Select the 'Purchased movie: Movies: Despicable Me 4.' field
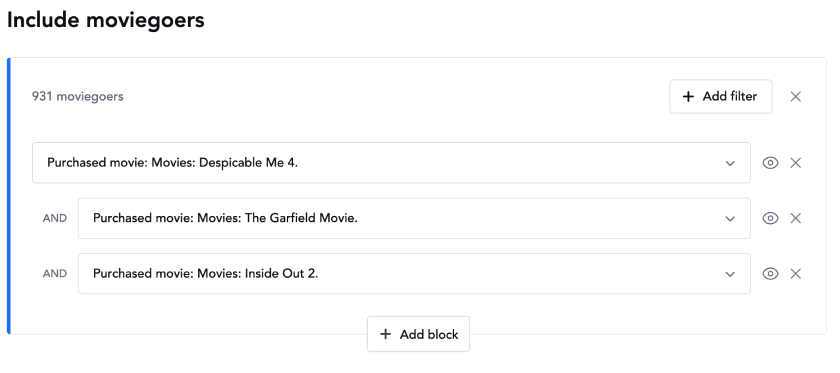Image resolution: width=840 pixels, height=373 pixels. (391, 163)
